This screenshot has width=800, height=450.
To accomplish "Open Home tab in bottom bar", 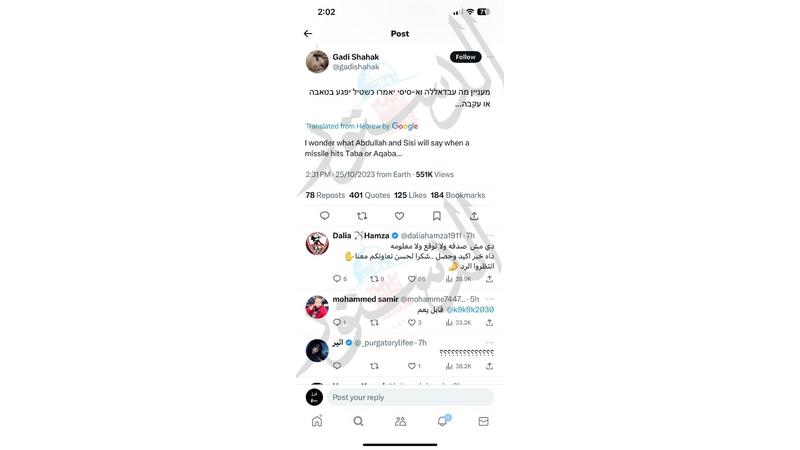I will coord(317,421).
